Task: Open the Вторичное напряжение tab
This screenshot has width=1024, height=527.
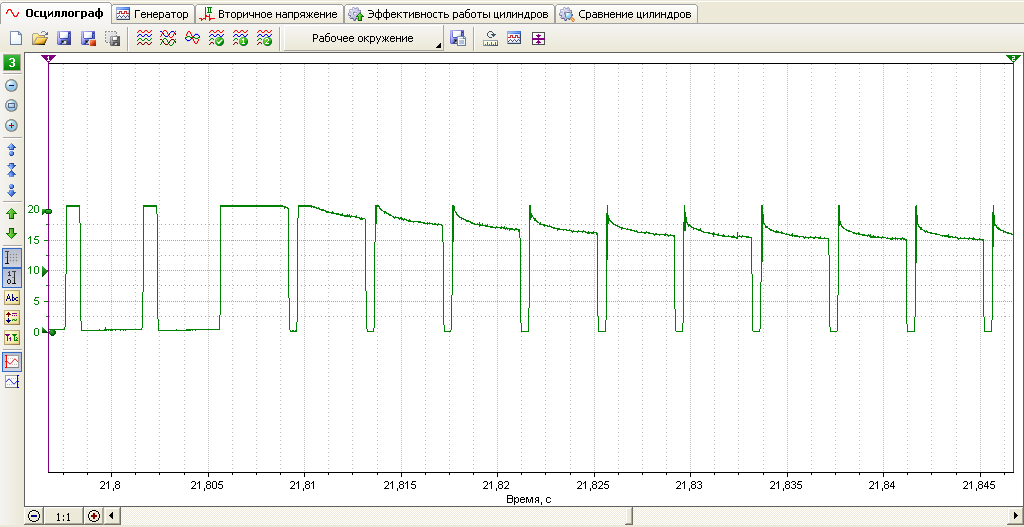Action: point(270,14)
